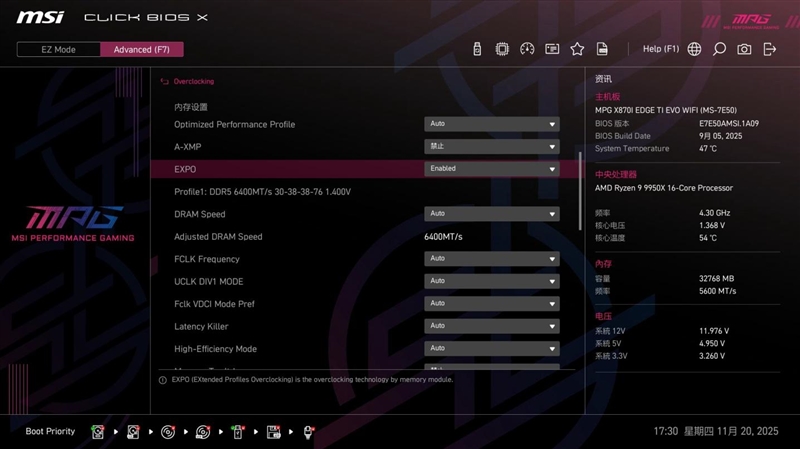Open Favorites via the star icon
Viewport: 800px width, 449px height.
point(577,49)
